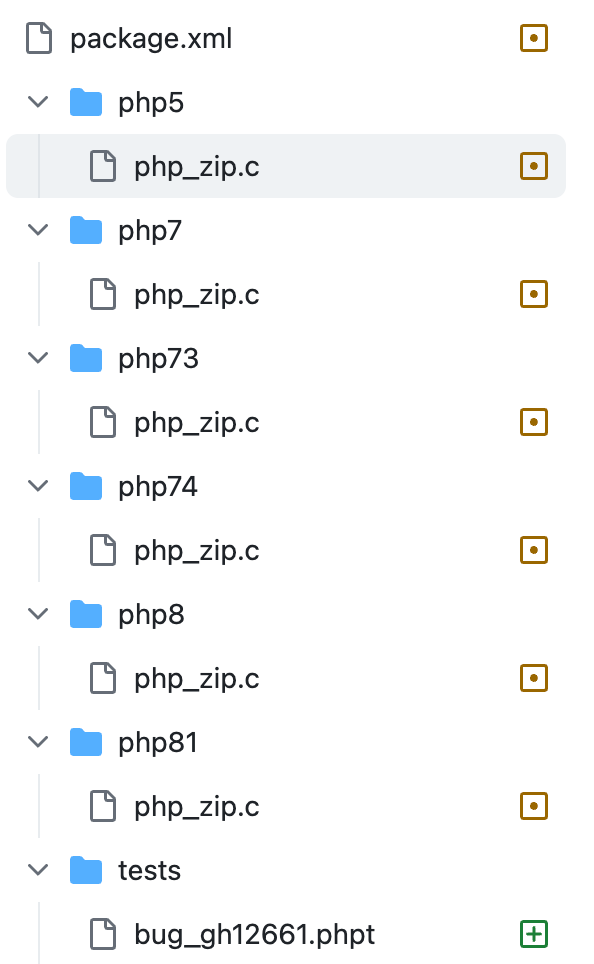The image size is (594, 964).
Task: Collapse the php8 folder chevron
Action: pyautogui.click(x=38, y=614)
